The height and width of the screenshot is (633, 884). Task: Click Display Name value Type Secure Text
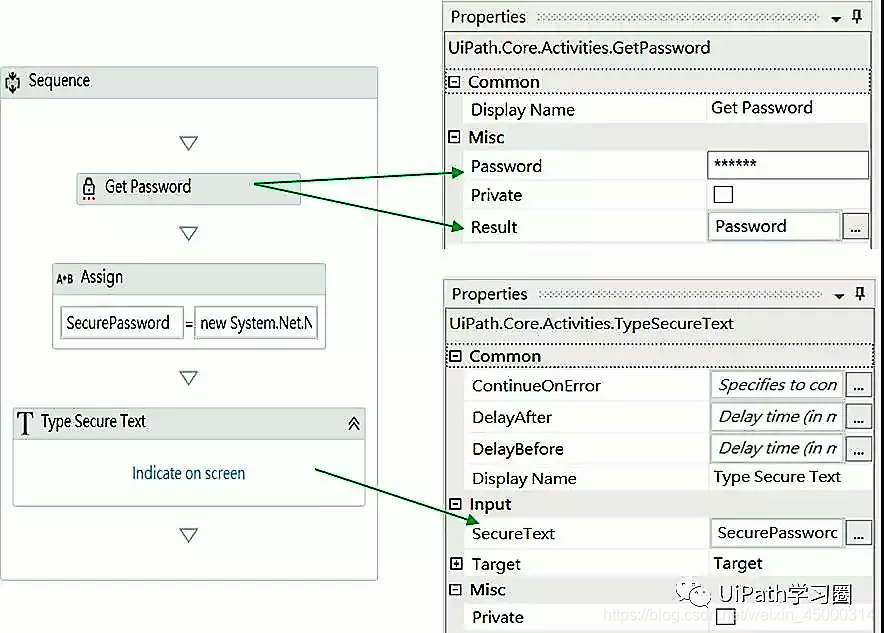777,477
